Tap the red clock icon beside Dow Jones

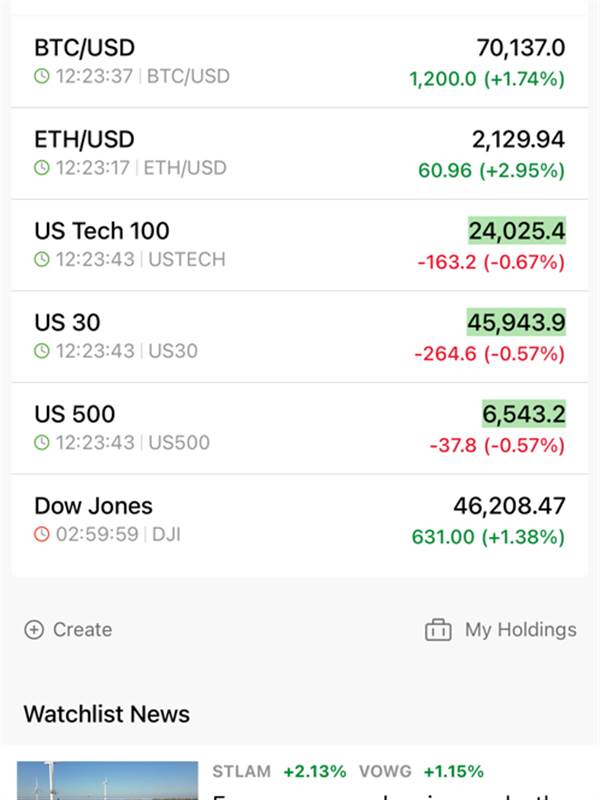41,535
